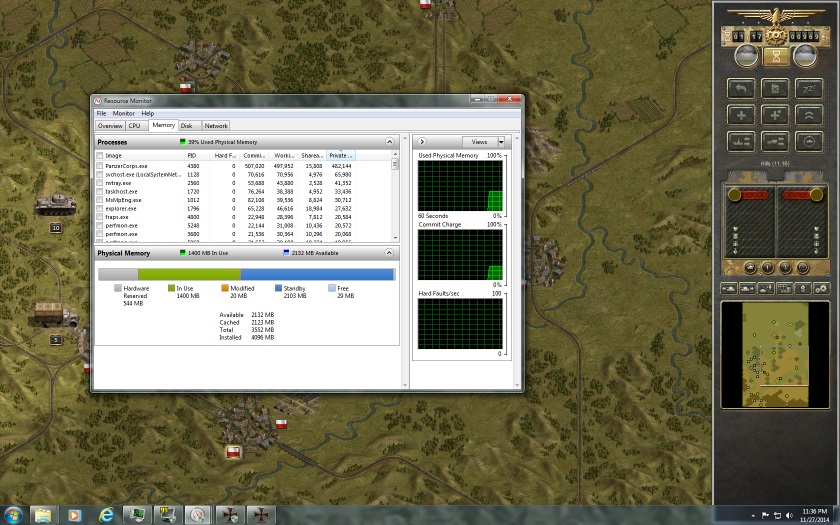Switch to the CPU tab
The height and width of the screenshot is (525, 840).
[x=134, y=126]
